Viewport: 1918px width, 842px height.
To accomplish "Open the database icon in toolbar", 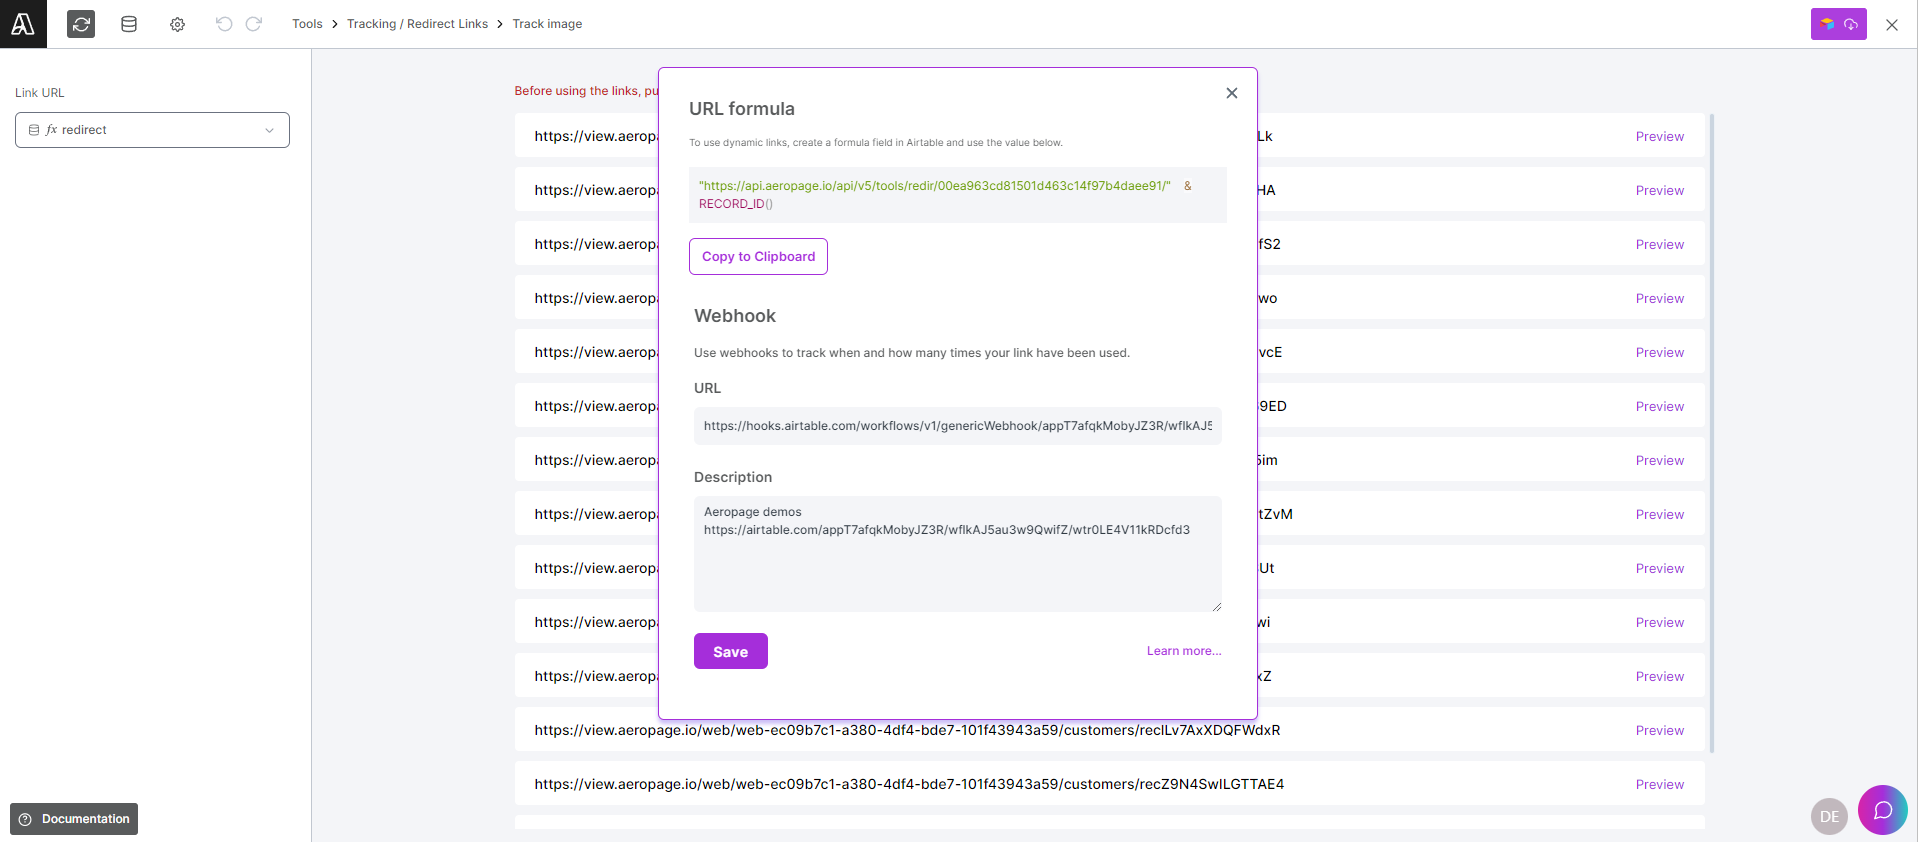I will click(129, 24).
